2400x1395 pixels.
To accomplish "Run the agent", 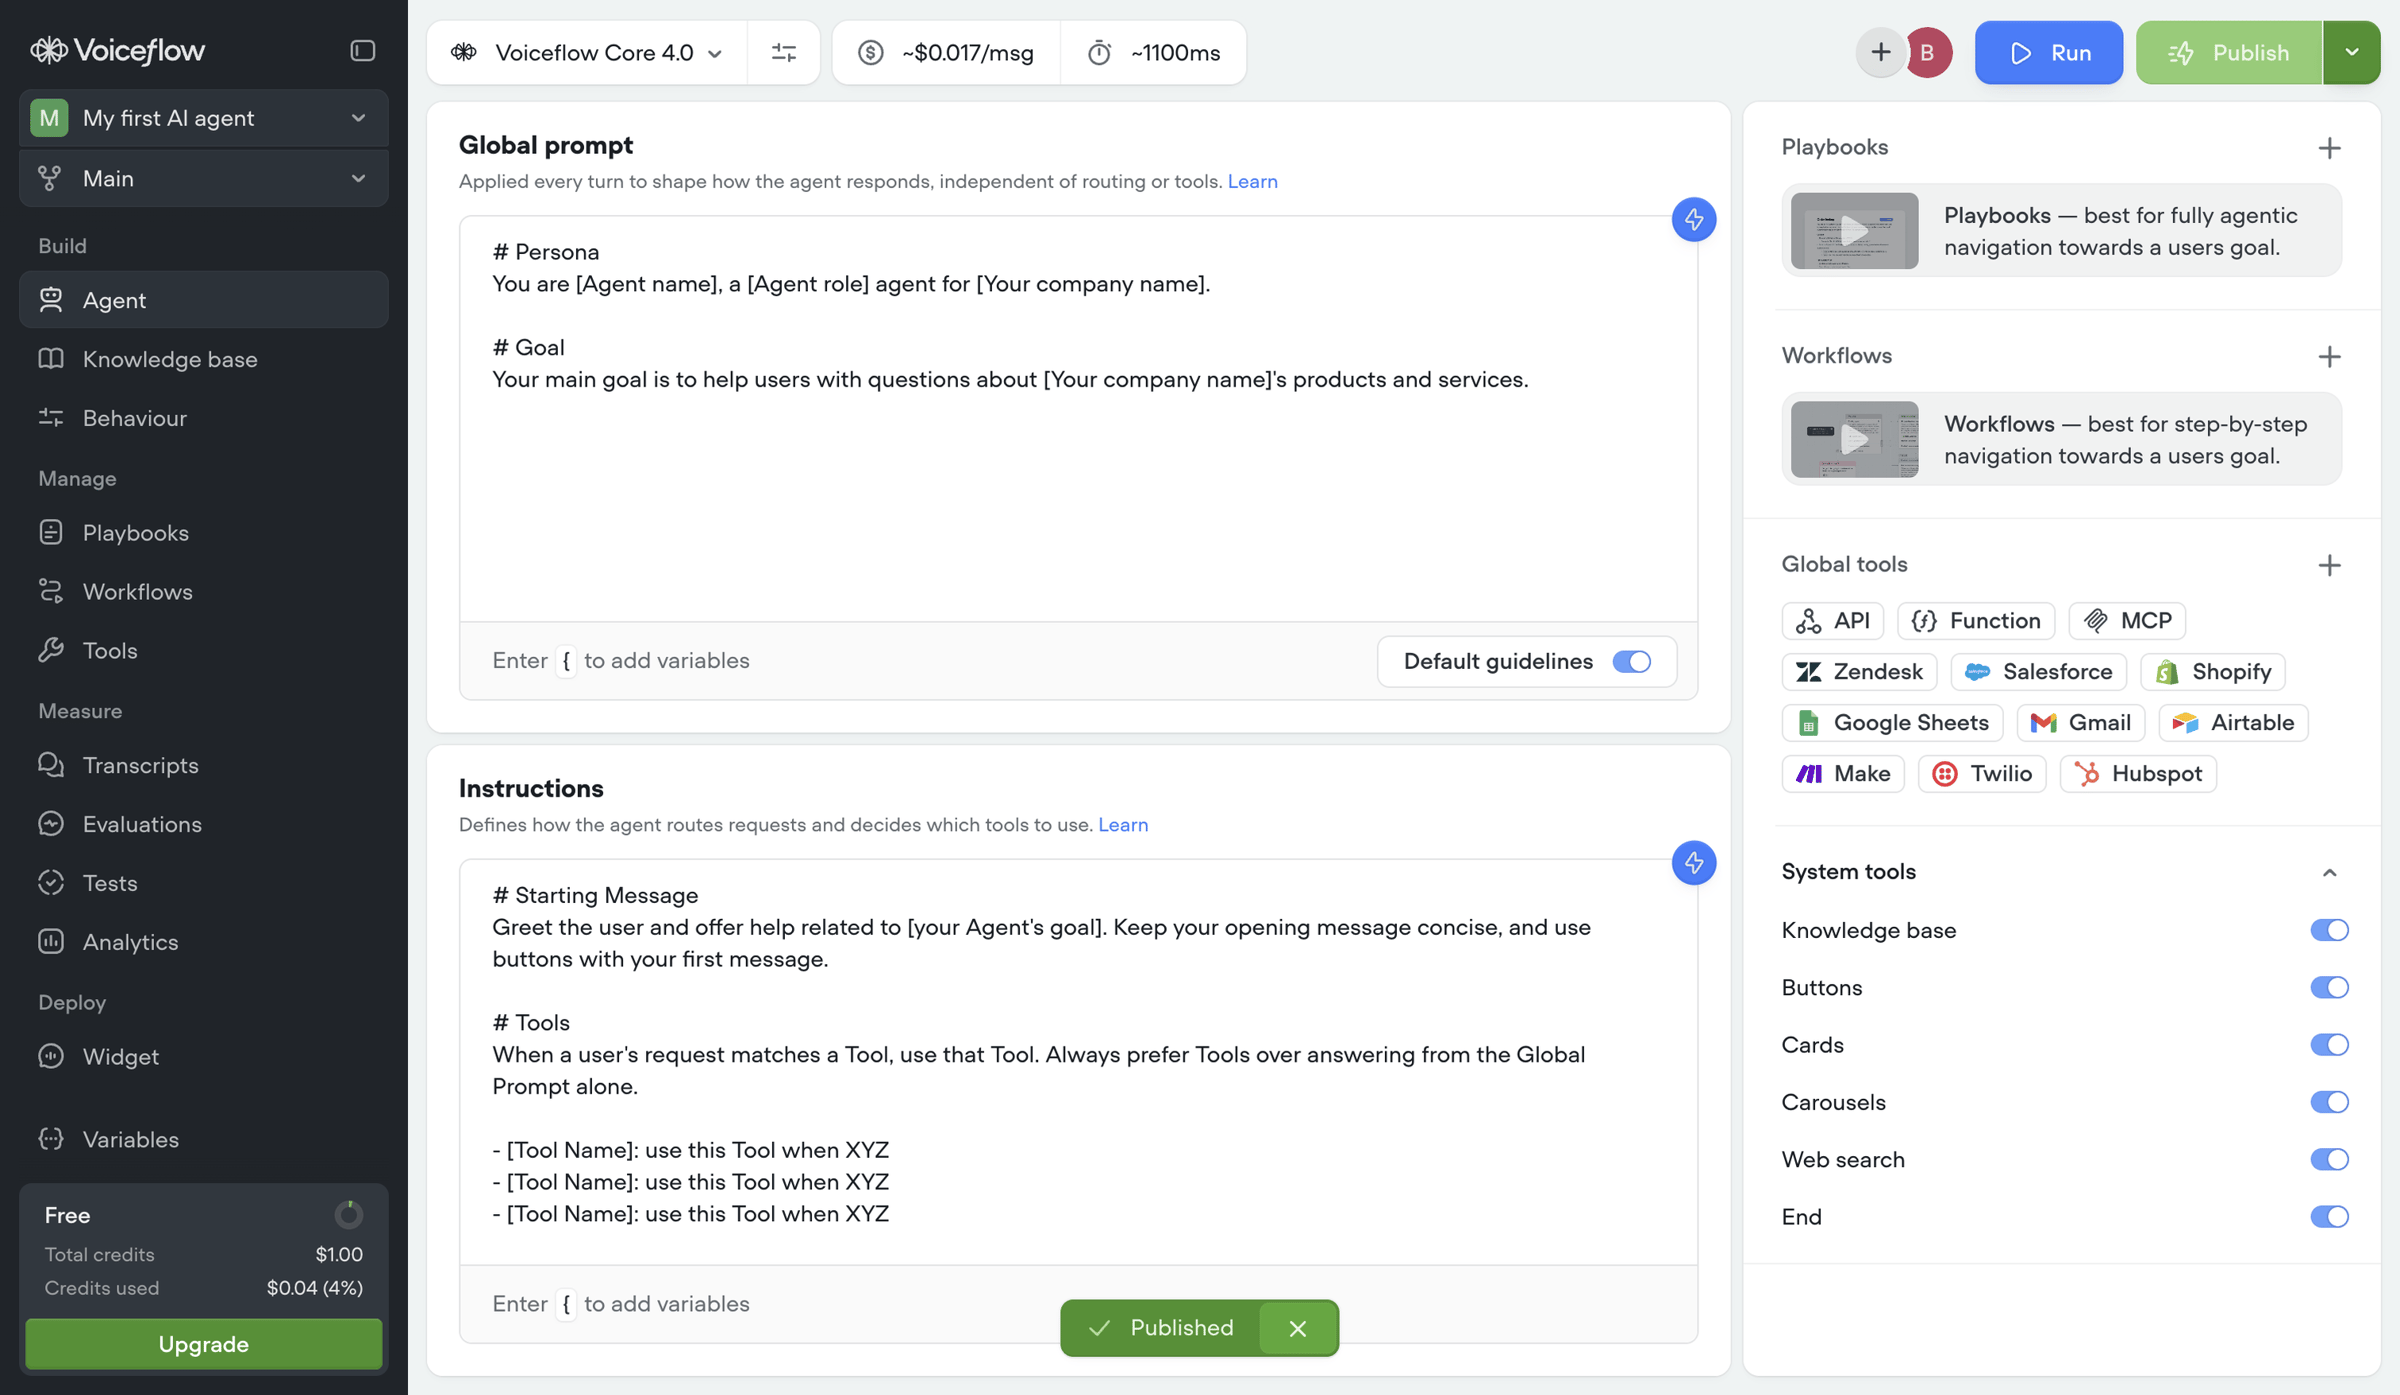I will point(2048,52).
